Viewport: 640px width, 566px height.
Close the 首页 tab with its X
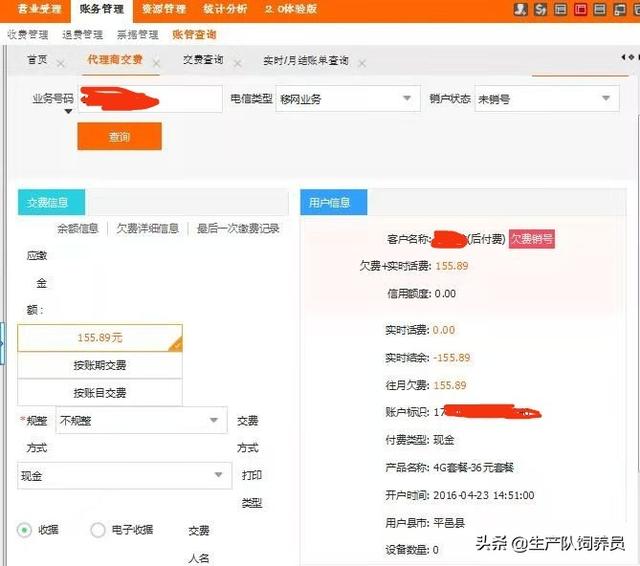[61, 64]
